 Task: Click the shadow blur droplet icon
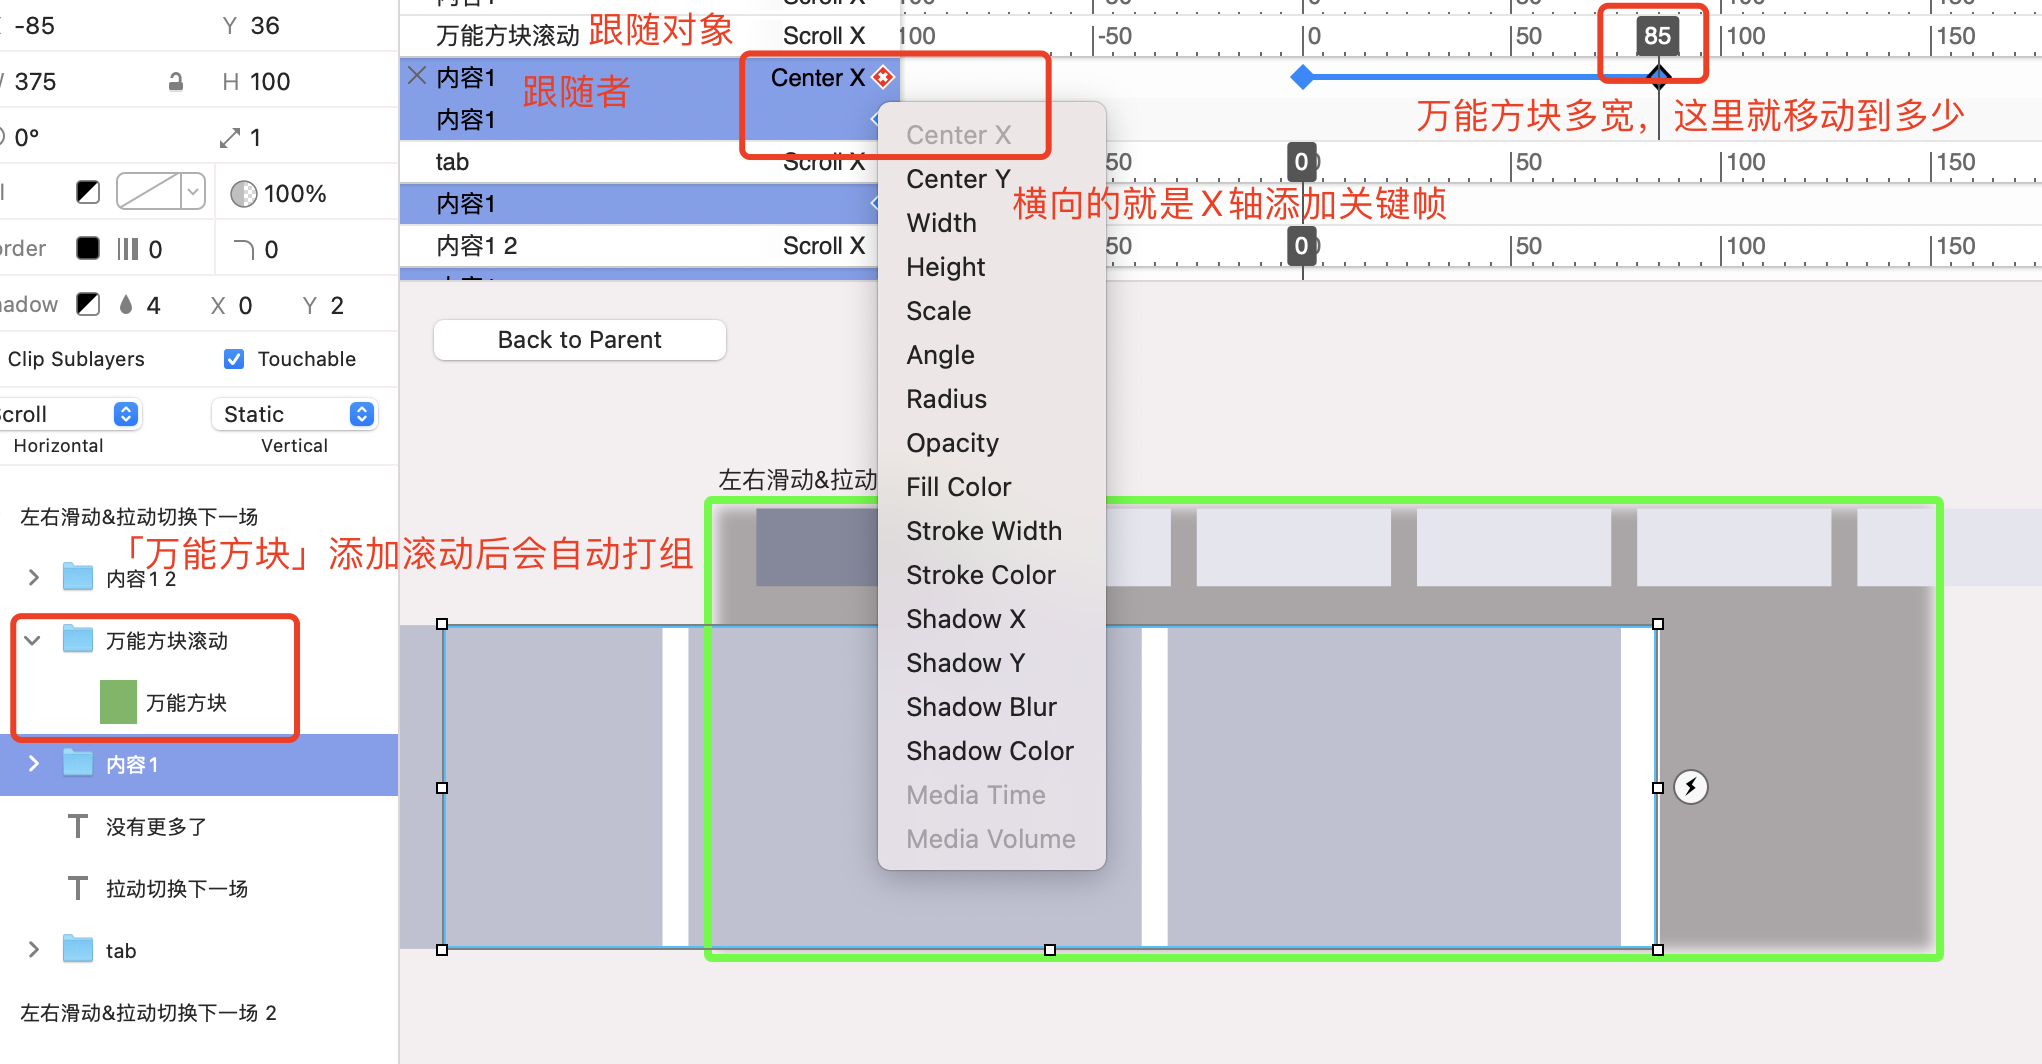126,305
